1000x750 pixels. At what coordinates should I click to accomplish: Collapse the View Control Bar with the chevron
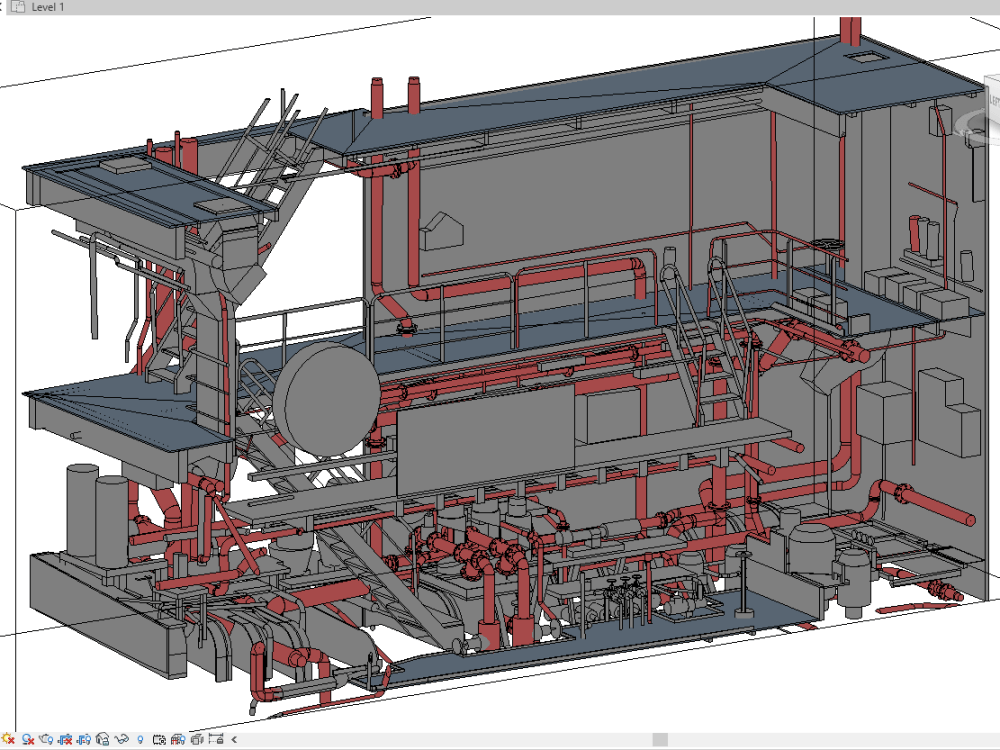point(234,740)
